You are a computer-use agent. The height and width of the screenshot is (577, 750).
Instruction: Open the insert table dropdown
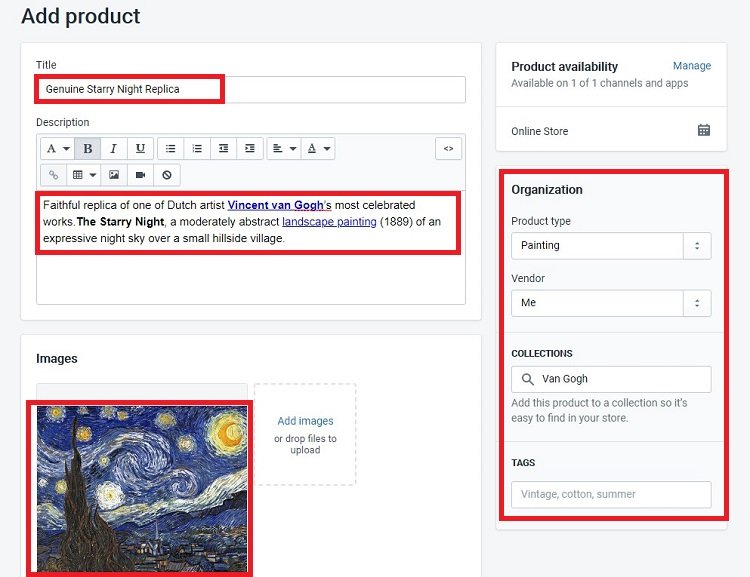(84, 175)
